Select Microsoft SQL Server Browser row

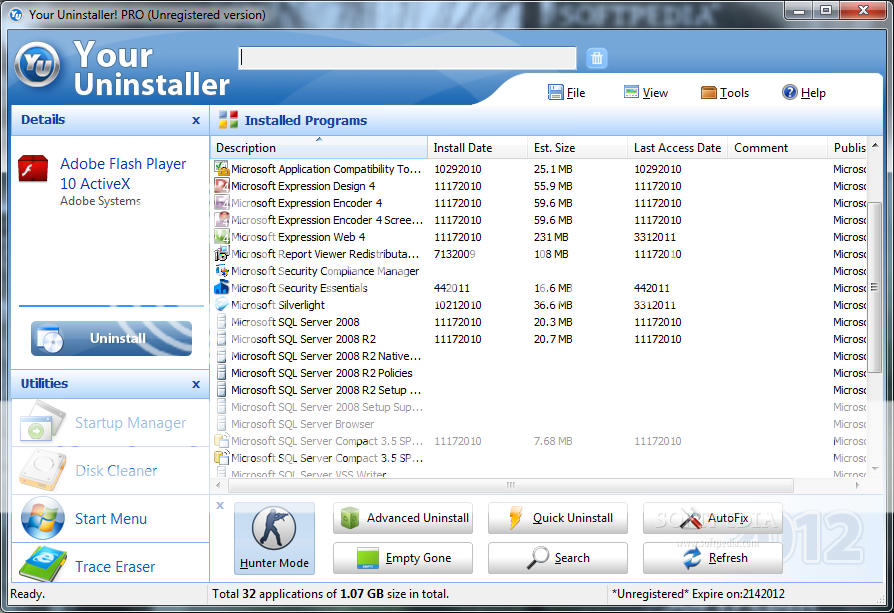pyautogui.click(x=539, y=424)
